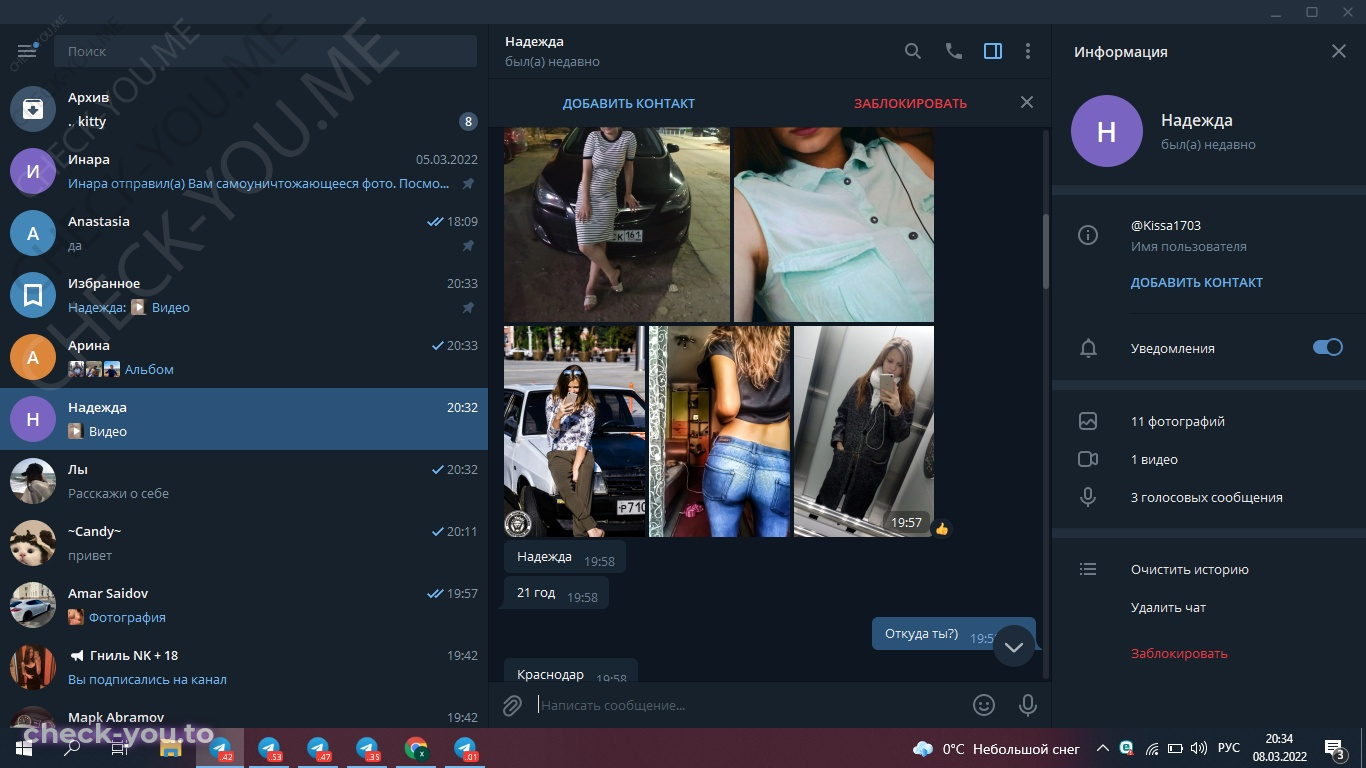
Task: Open the elevator mirror selfie photo
Action: click(864, 431)
